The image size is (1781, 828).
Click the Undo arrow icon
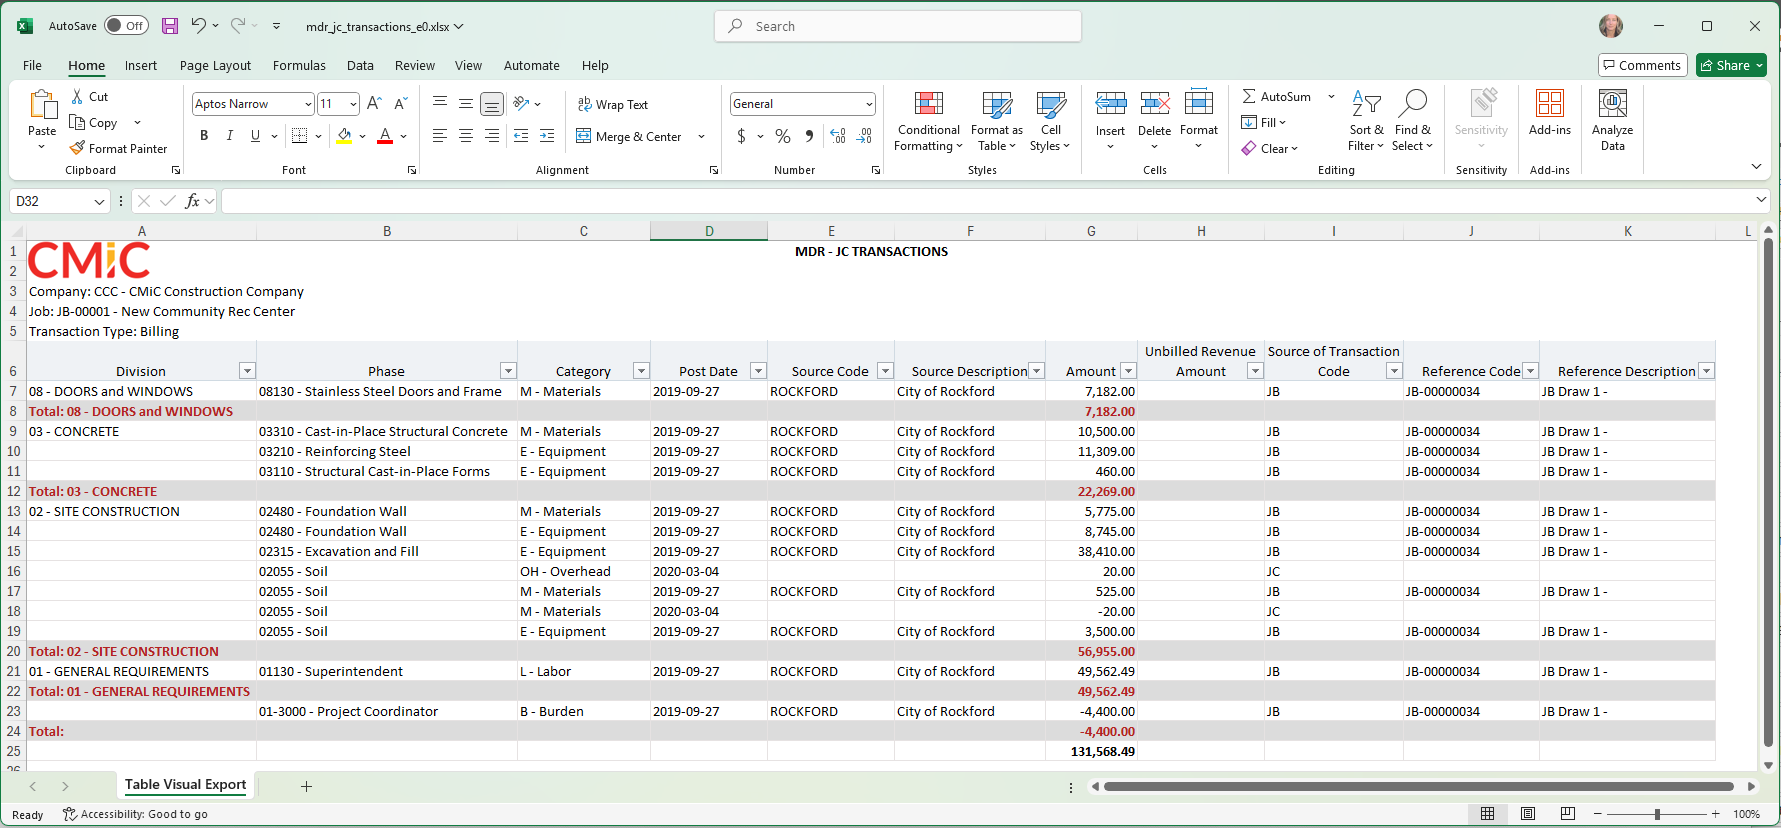tap(198, 26)
